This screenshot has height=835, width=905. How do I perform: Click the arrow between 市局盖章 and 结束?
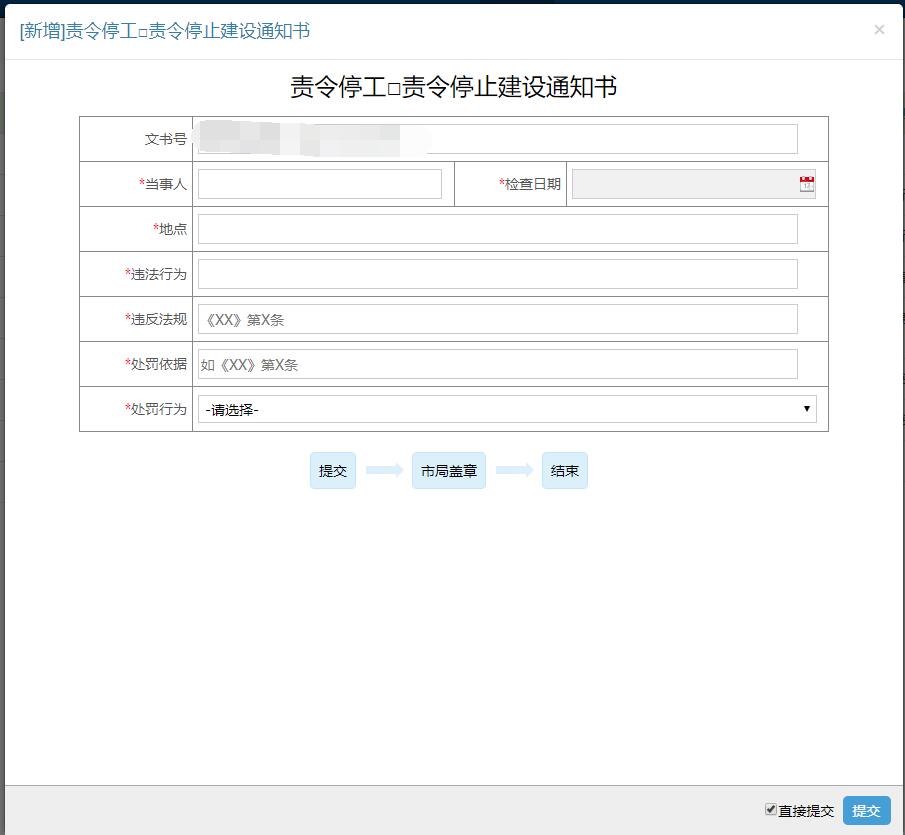click(514, 471)
